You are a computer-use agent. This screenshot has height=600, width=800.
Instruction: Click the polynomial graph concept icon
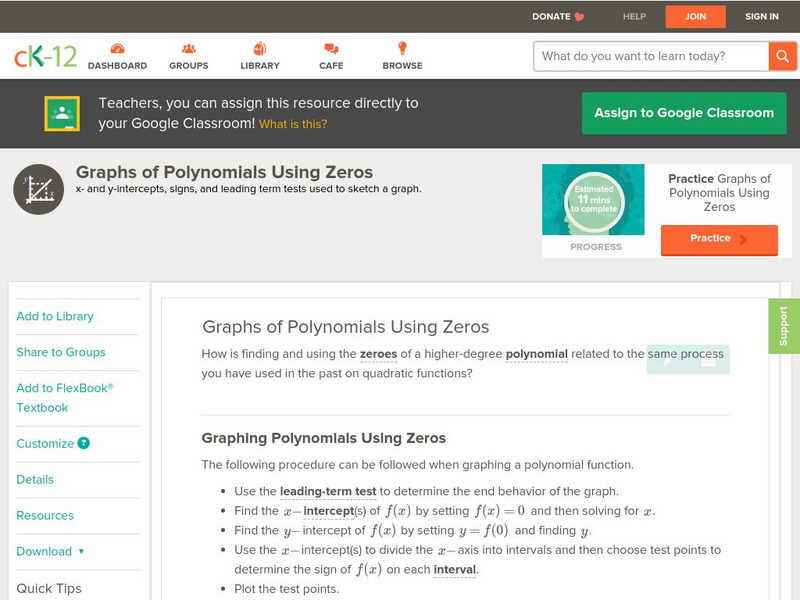(39, 189)
